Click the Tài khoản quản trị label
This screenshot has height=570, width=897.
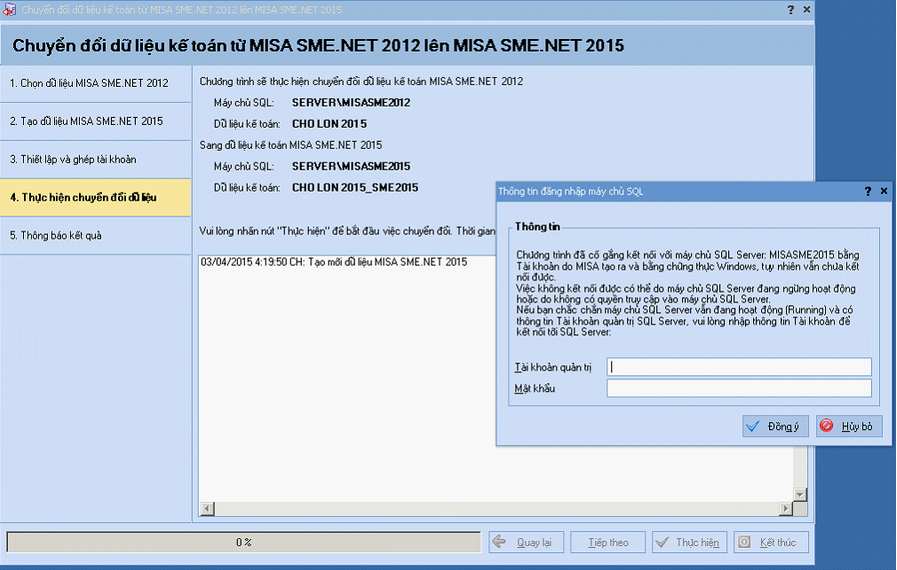pos(553,367)
